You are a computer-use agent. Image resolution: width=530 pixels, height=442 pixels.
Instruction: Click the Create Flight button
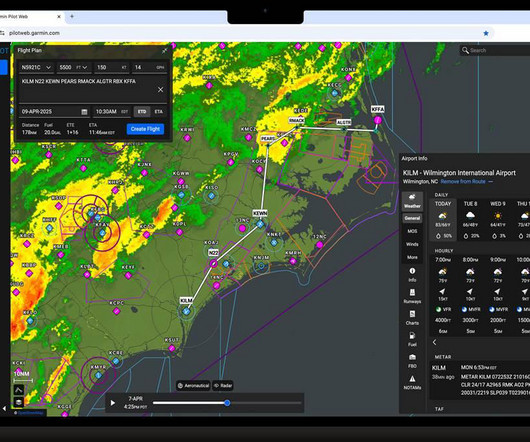coord(145,129)
